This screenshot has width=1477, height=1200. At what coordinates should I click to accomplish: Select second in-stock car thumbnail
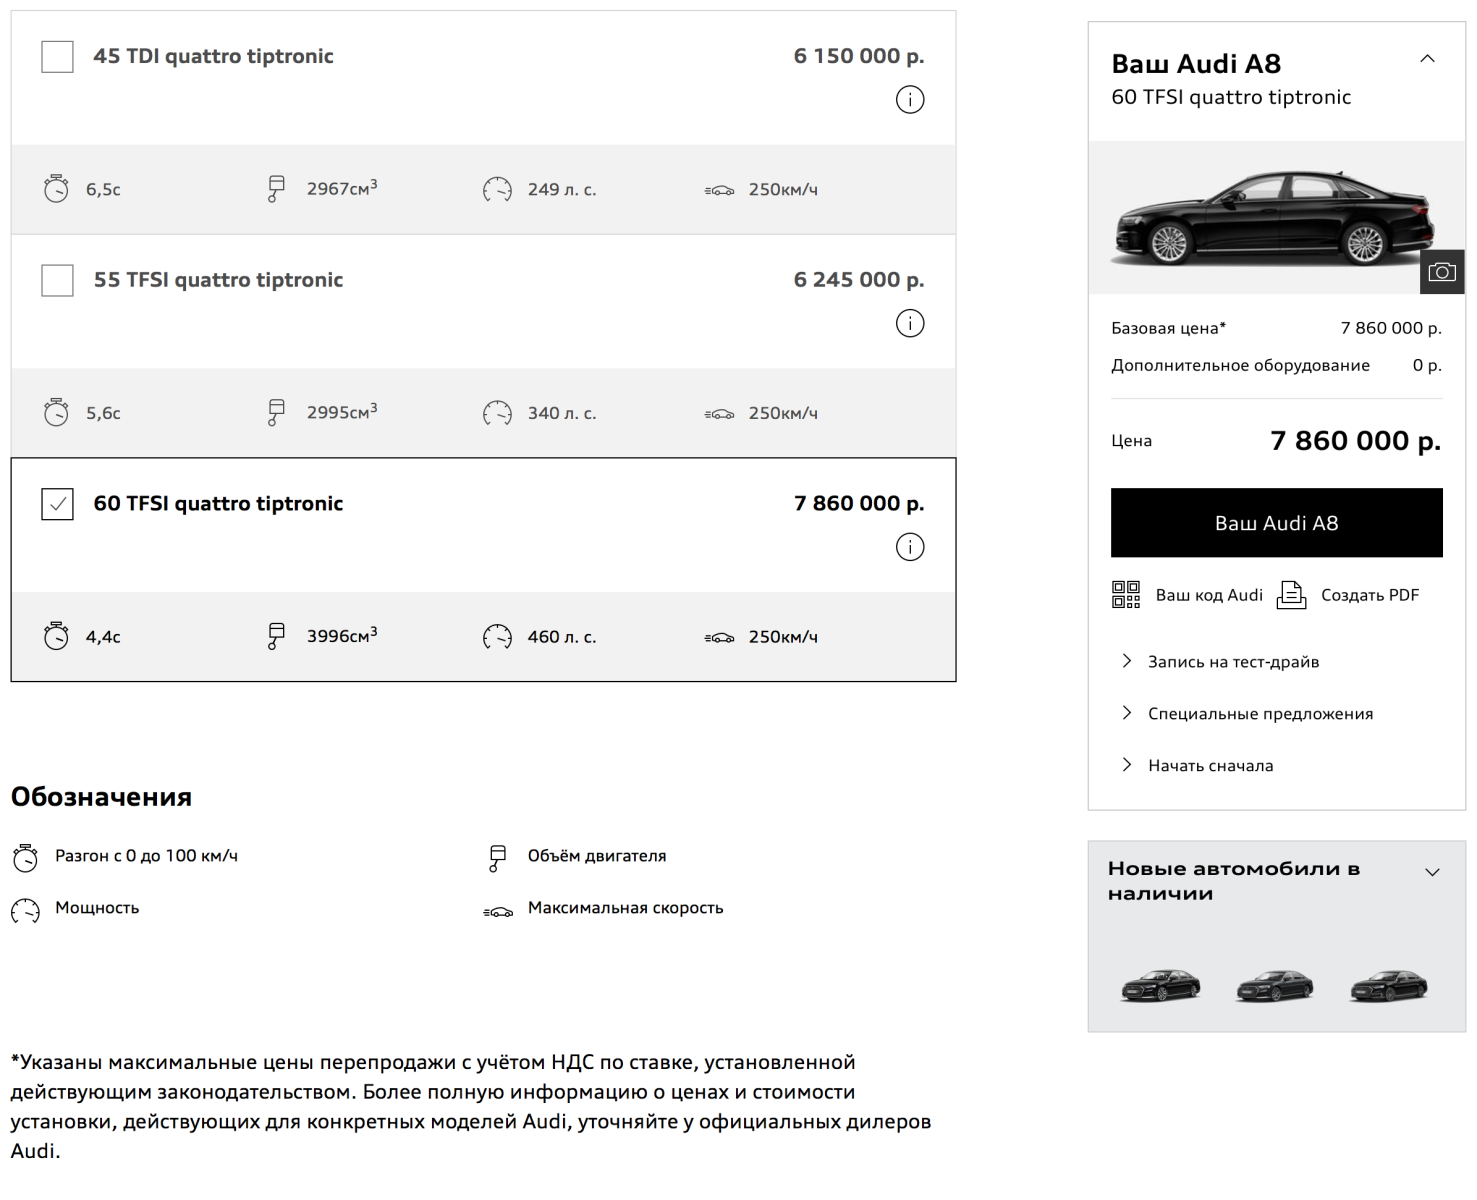pyautogui.click(x=1274, y=985)
